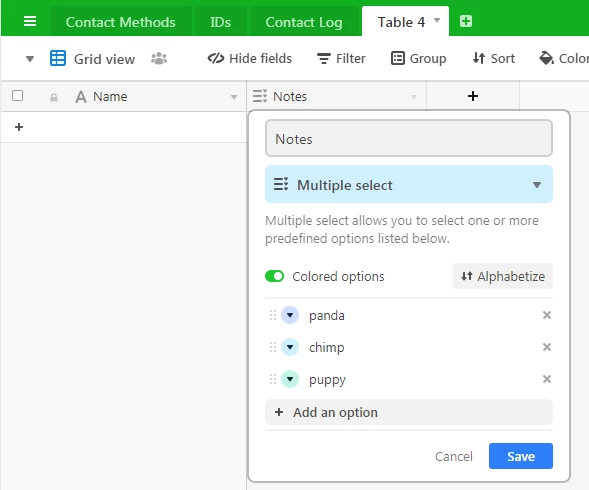Click the collaborators people icon
This screenshot has width=589, height=490.
[159, 58]
